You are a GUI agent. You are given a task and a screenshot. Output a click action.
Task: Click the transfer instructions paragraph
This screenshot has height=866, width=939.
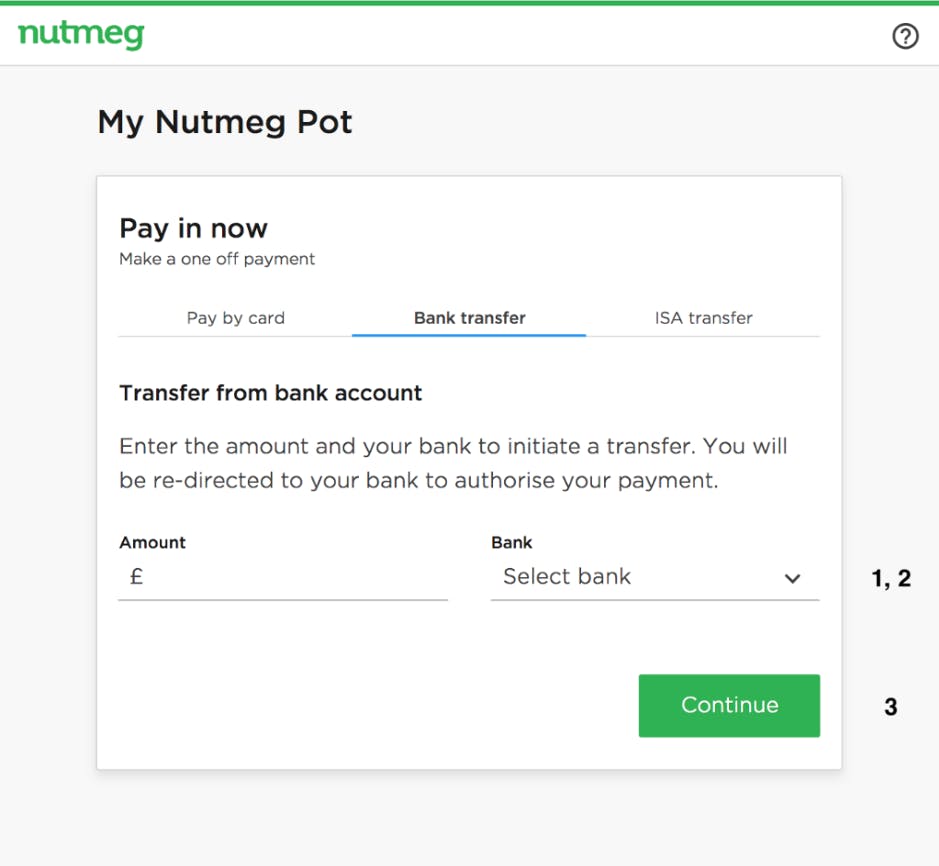(x=453, y=463)
